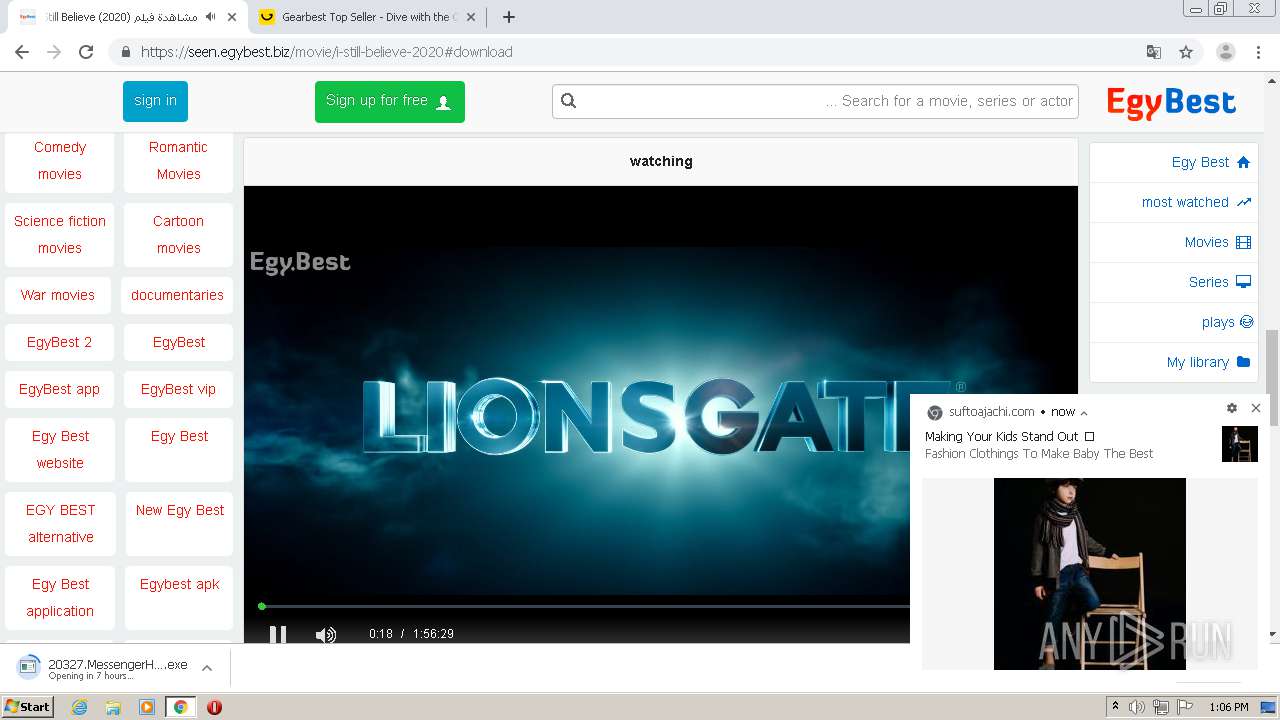Open Romantic Movies category
The width and height of the screenshot is (1280, 720).
(x=179, y=160)
